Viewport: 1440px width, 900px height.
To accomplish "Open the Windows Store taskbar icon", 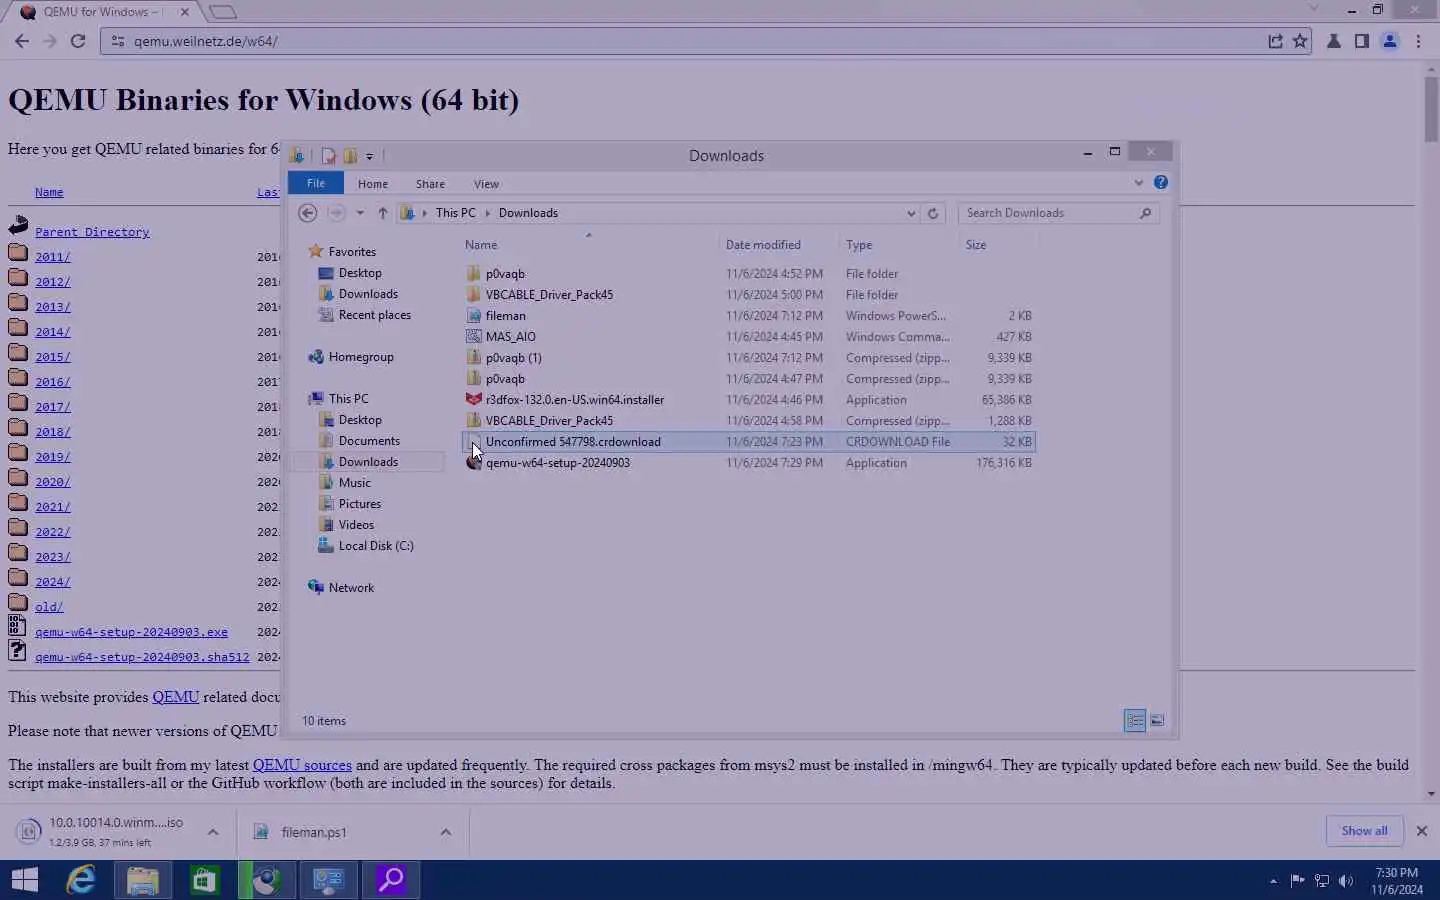I will (x=205, y=880).
